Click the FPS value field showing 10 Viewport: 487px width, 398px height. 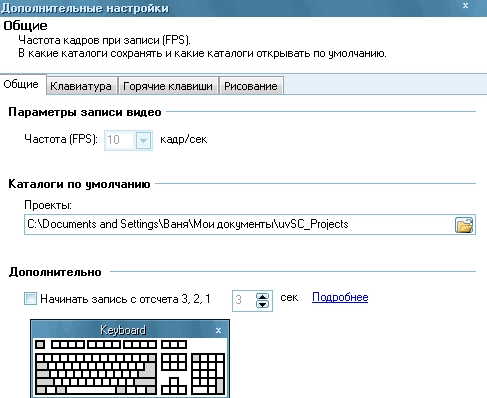point(120,140)
